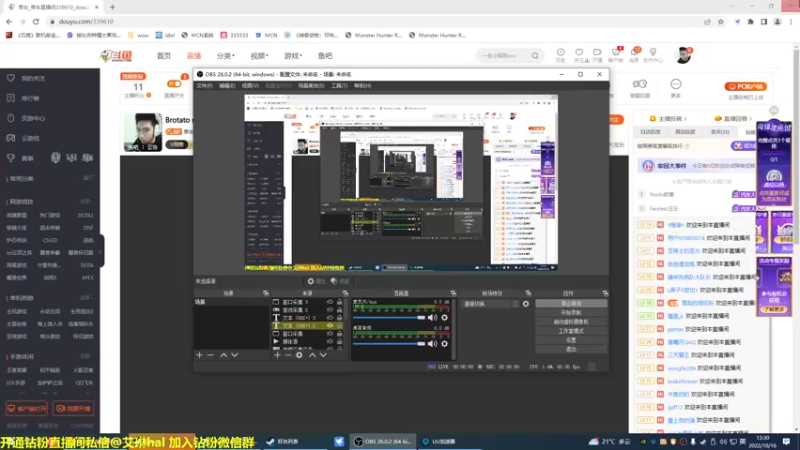
Task: Adjust the desktop audio volume slider
Action: (389, 344)
